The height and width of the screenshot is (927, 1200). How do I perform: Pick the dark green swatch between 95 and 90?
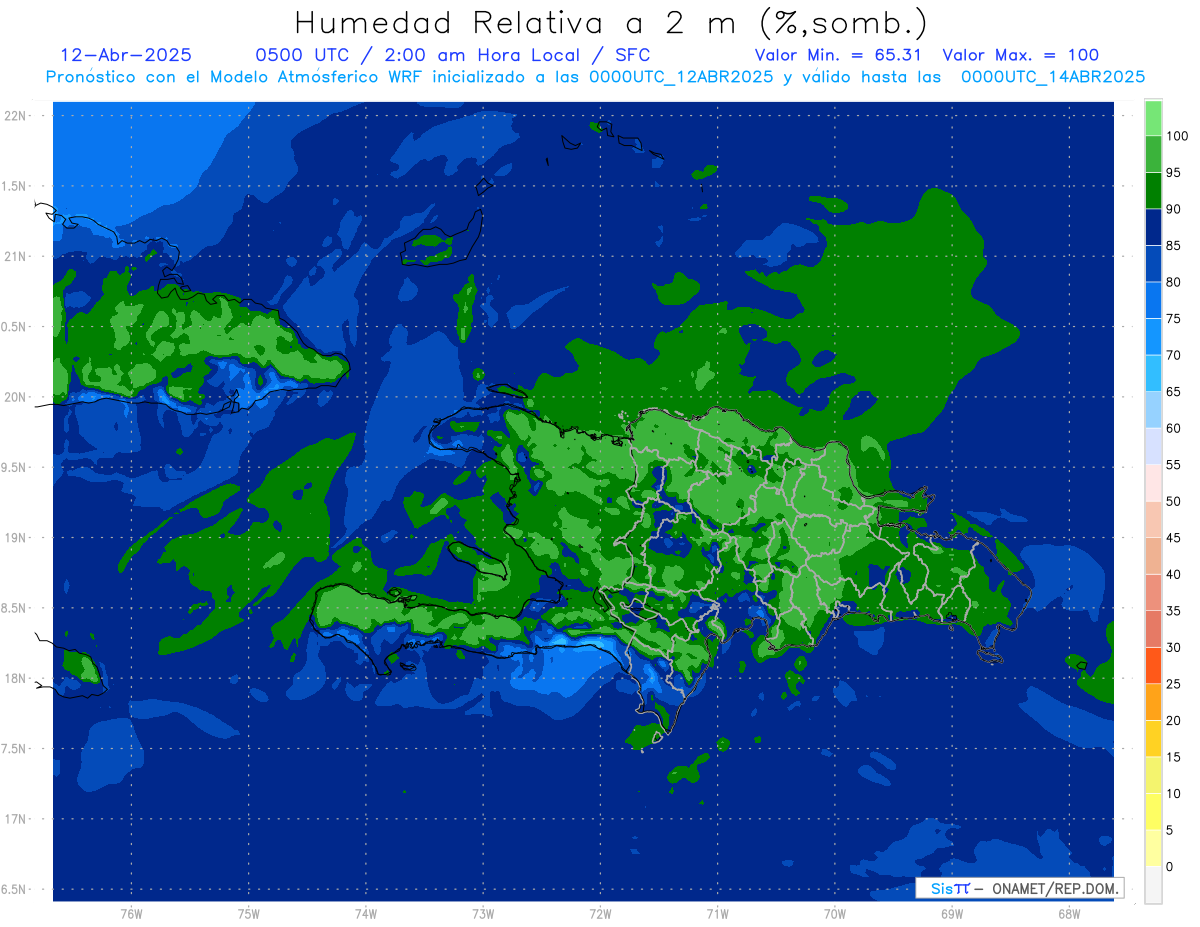(x=1153, y=191)
